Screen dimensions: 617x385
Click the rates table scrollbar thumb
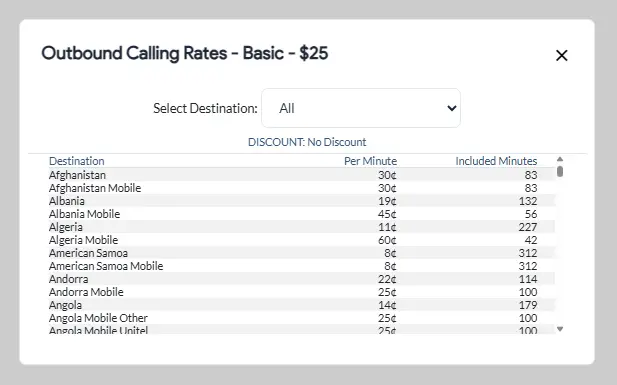coord(560,171)
